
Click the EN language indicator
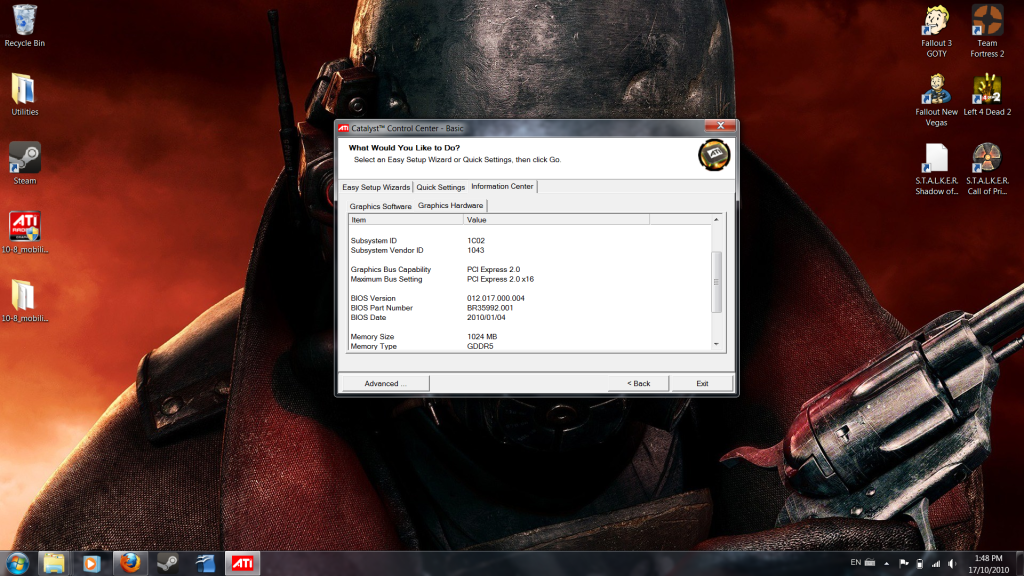856,562
